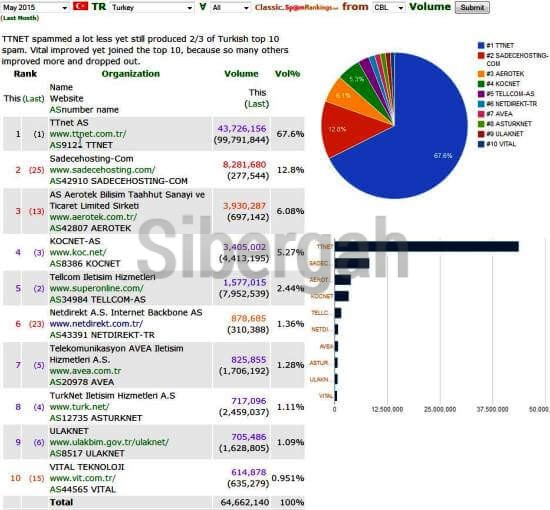550x510 pixels.
Task: Sort by the Volume column header
Action: [x=241, y=74]
